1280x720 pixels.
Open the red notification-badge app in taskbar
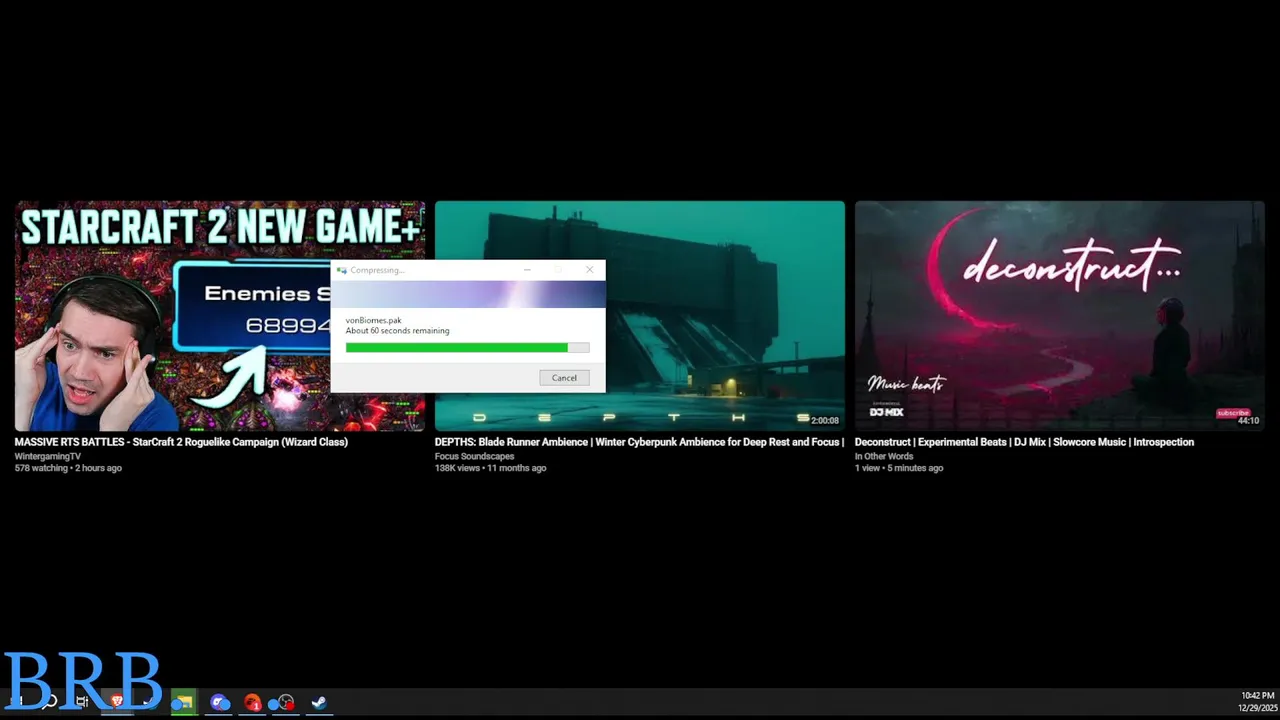point(252,702)
